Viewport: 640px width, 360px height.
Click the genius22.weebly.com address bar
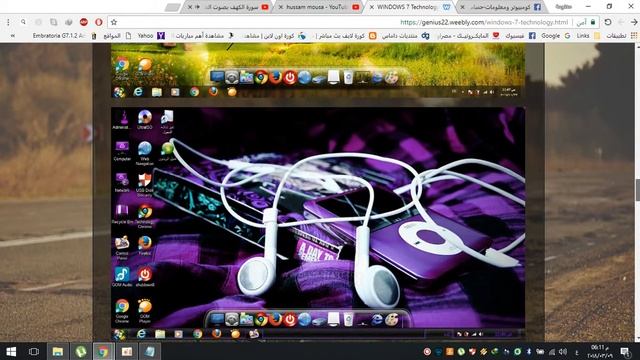point(354,22)
